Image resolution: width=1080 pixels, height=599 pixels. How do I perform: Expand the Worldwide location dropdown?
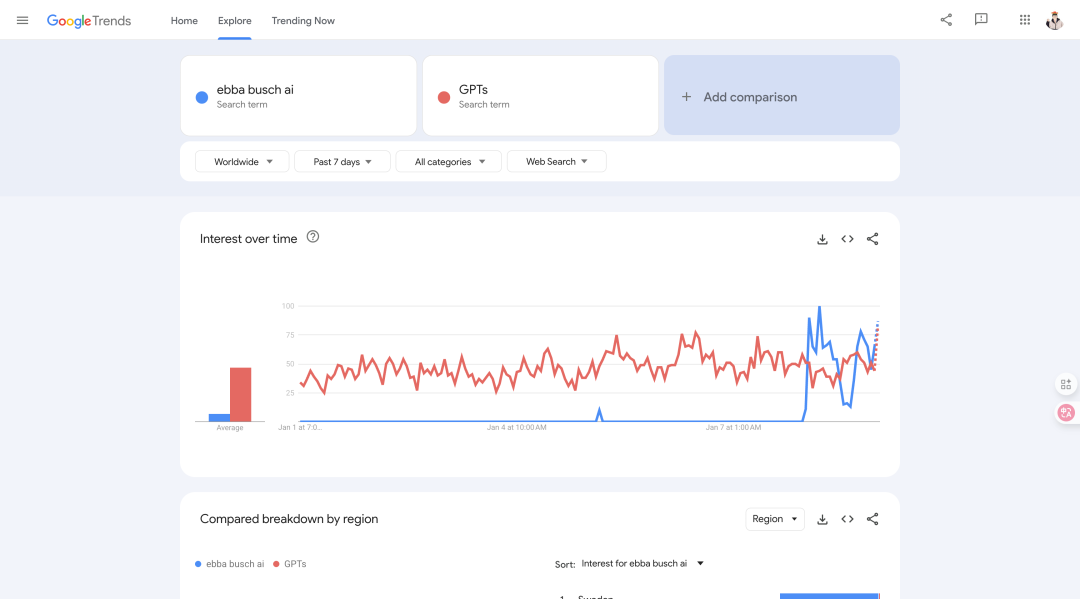click(242, 162)
